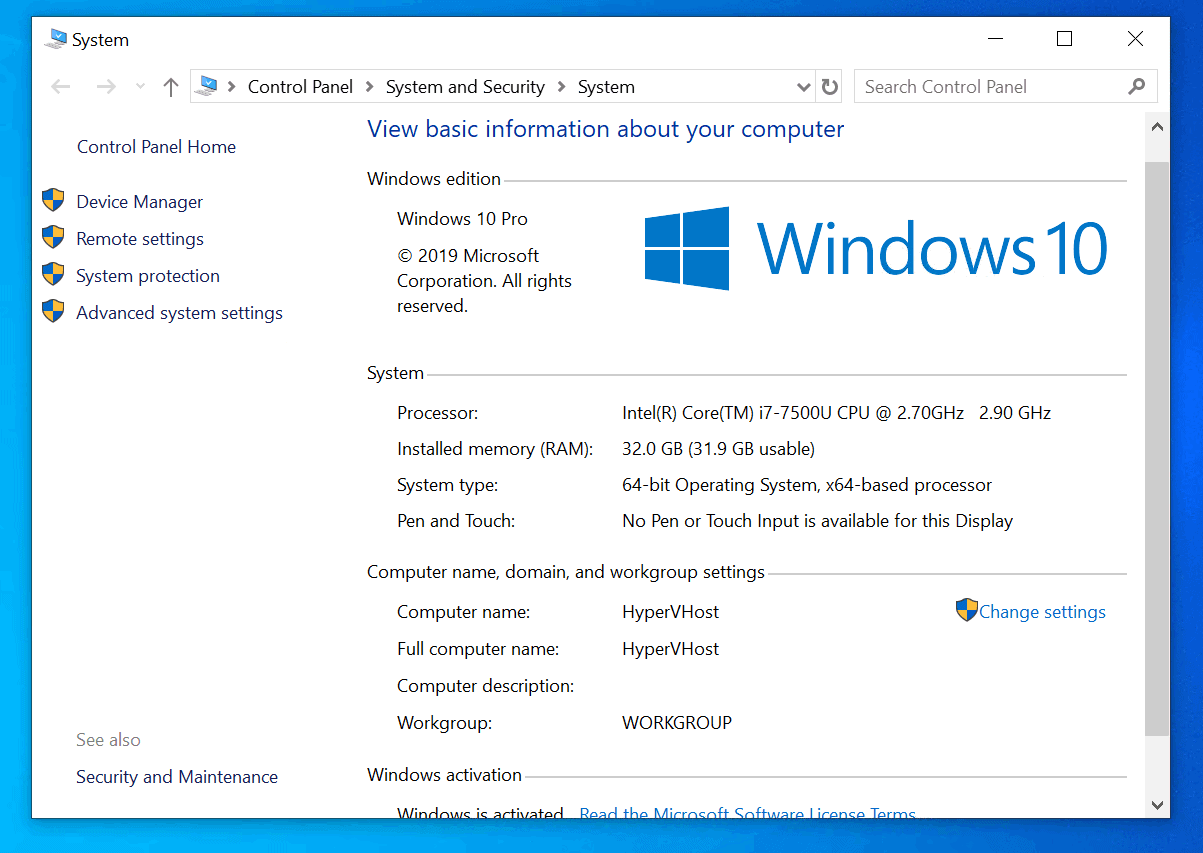Click Change settings link
This screenshot has width=1203, height=853.
[1042, 612]
